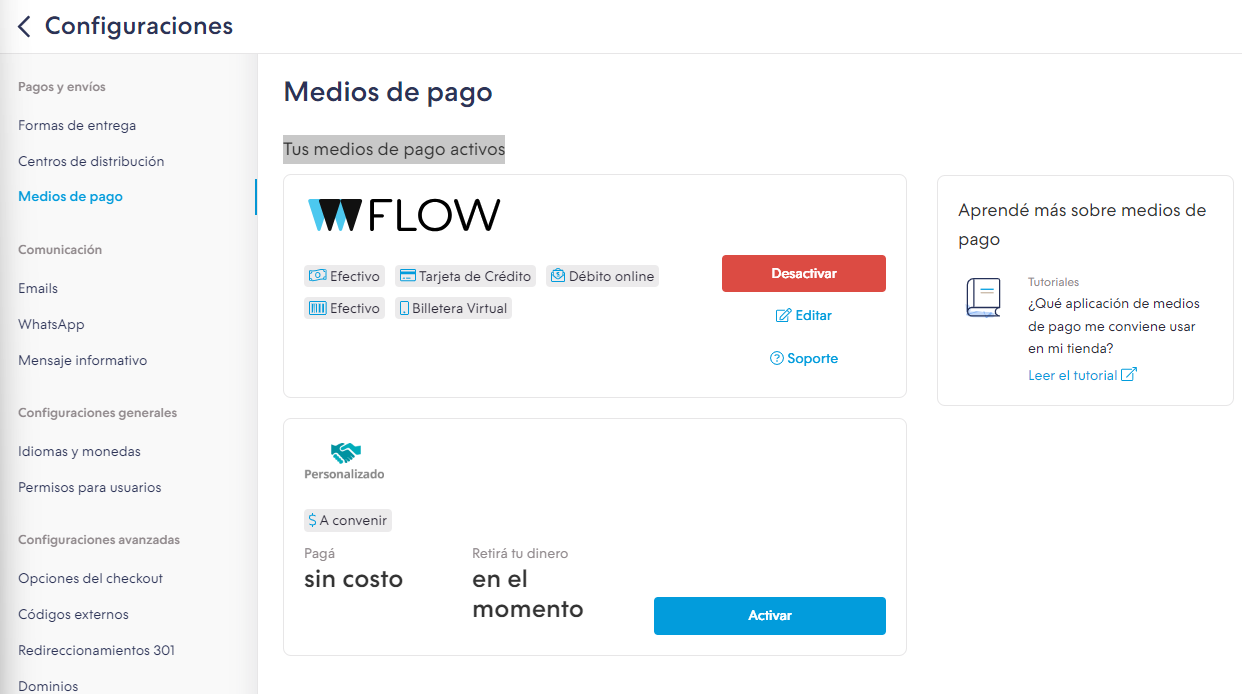Click the credit card icon in Tarjeta de Crédito
The width and height of the screenshot is (1242, 694).
407,276
